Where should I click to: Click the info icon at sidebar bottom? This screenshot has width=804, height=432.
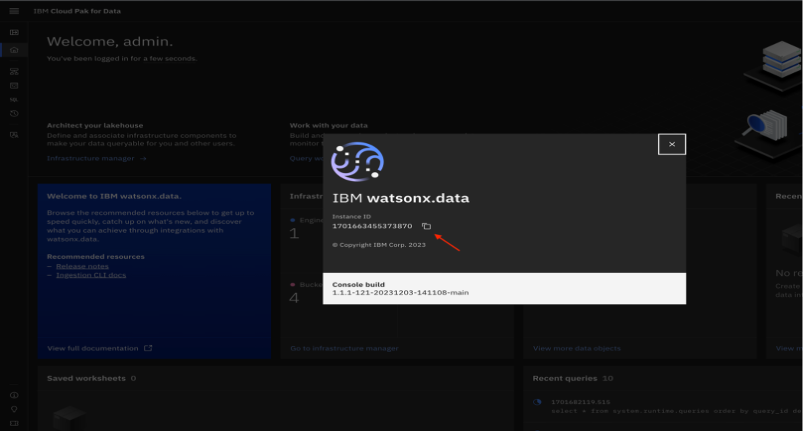14,396
